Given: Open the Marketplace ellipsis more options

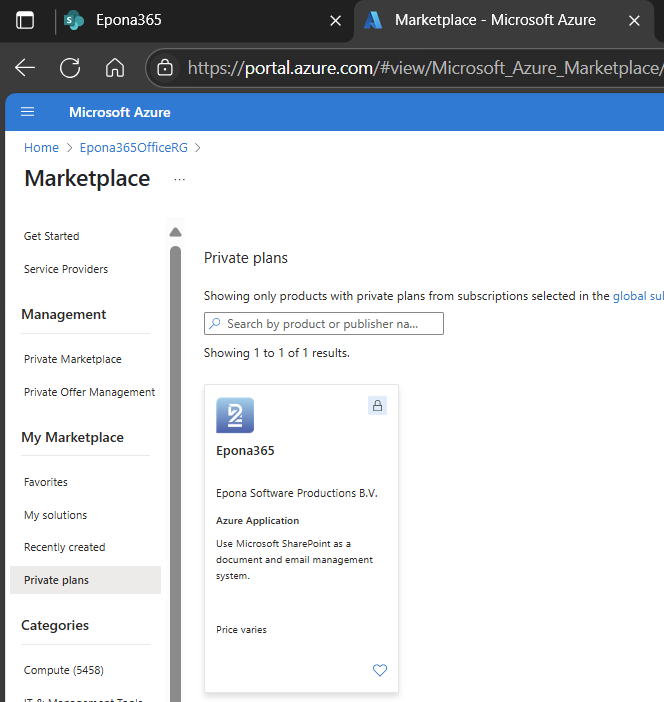Looking at the screenshot, I should pyautogui.click(x=180, y=179).
